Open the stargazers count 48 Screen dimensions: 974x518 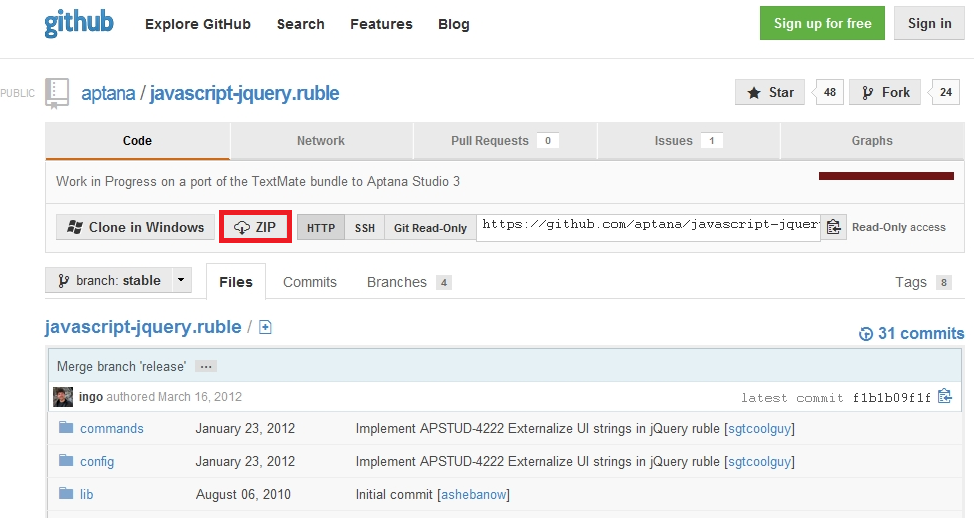click(829, 93)
